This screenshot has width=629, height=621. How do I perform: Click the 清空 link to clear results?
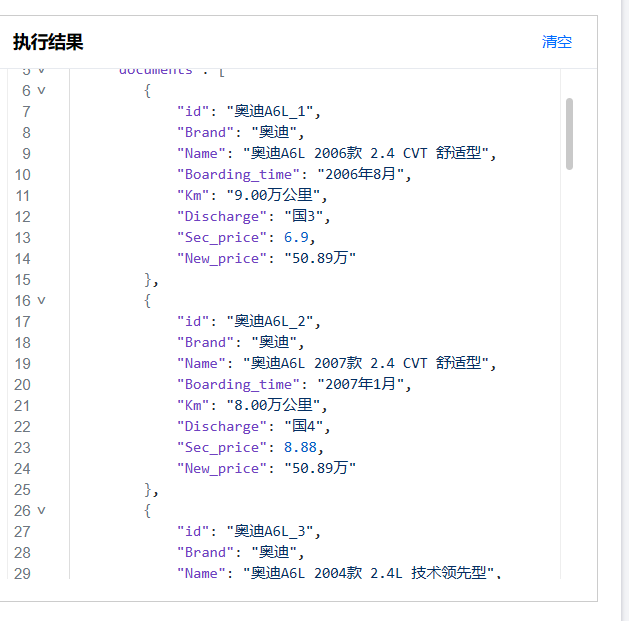coord(557,42)
